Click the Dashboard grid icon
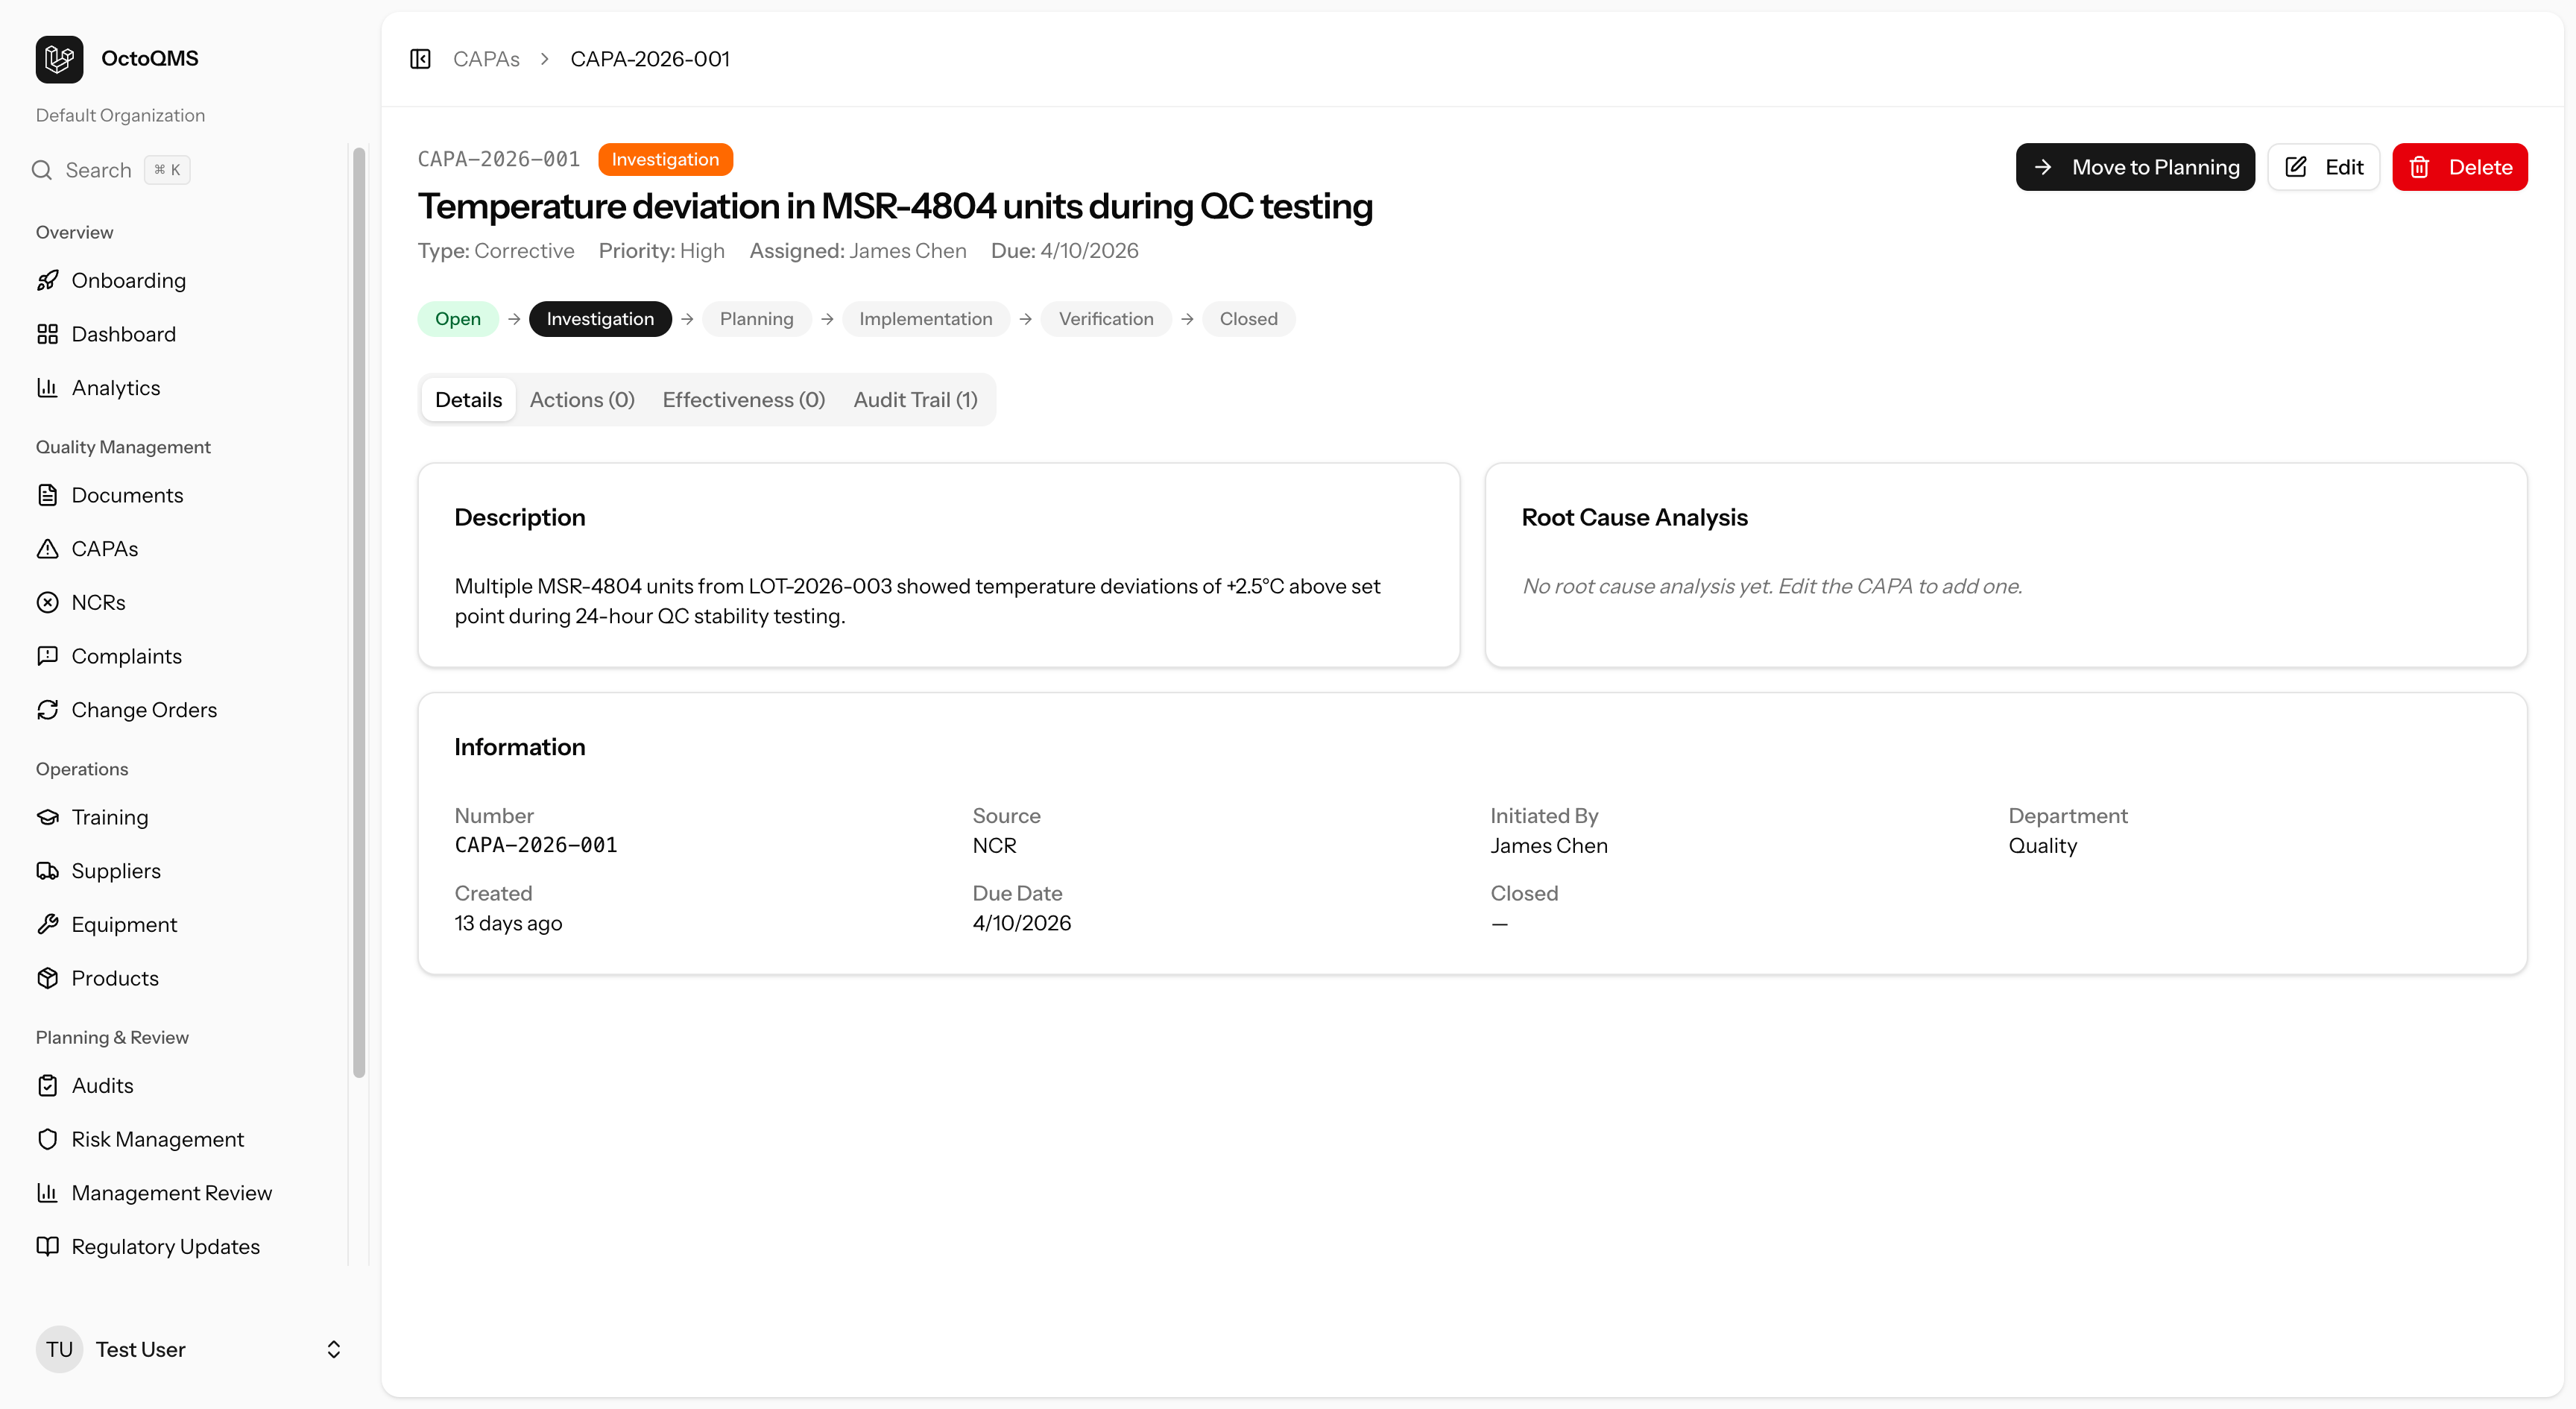This screenshot has height=1409, width=2576. (47, 334)
